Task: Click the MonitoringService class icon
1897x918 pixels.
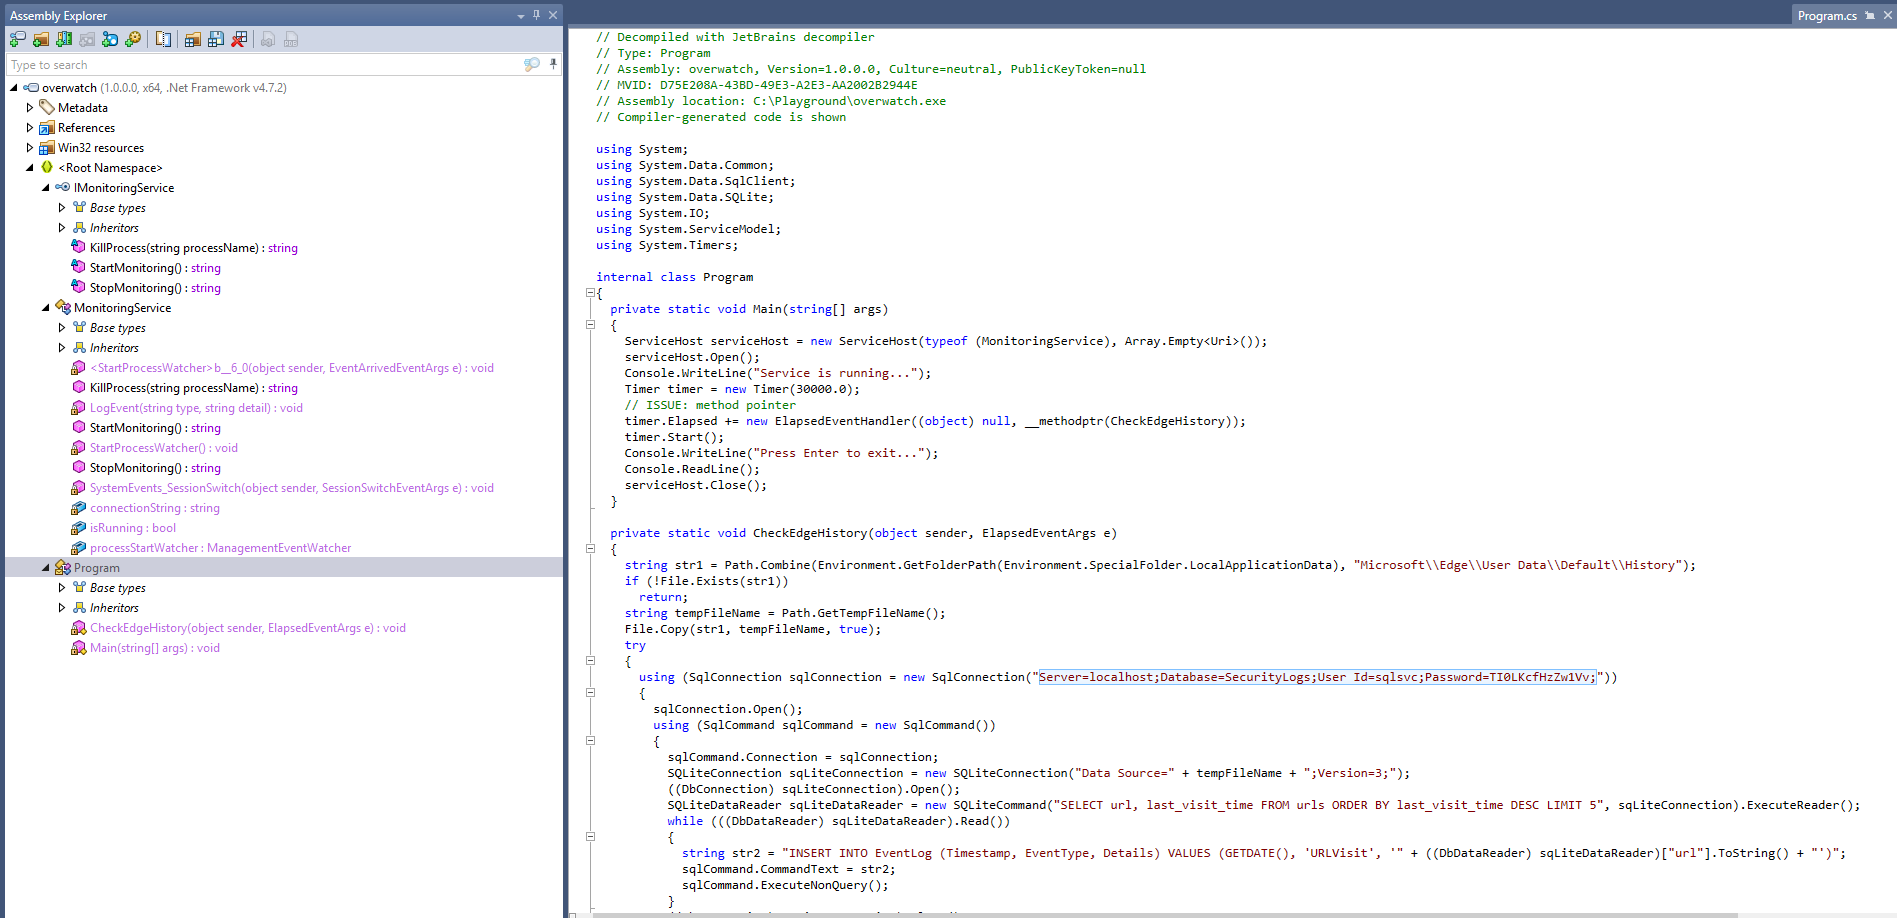Action: tap(63, 308)
